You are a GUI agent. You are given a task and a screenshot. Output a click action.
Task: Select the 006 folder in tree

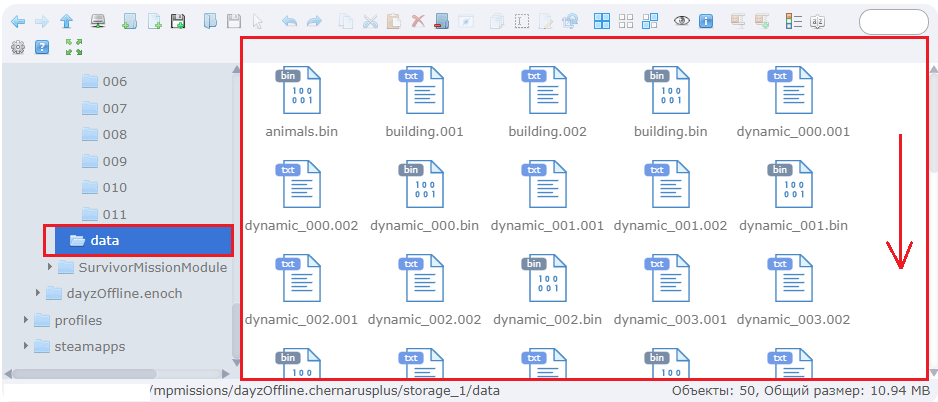104,81
